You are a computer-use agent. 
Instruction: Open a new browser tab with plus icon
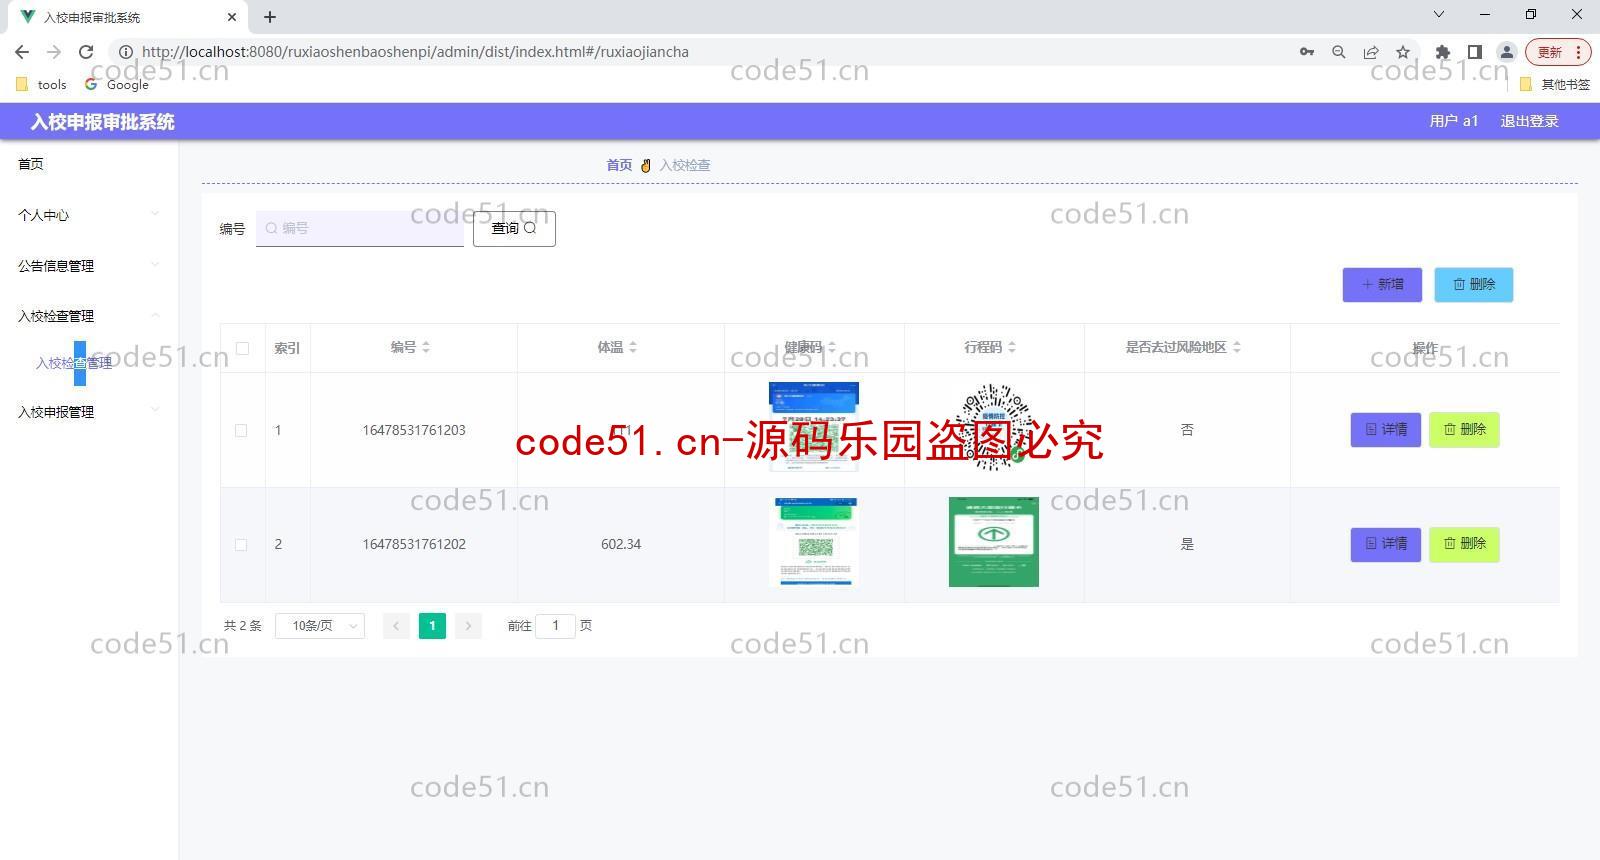pyautogui.click(x=270, y=17)
